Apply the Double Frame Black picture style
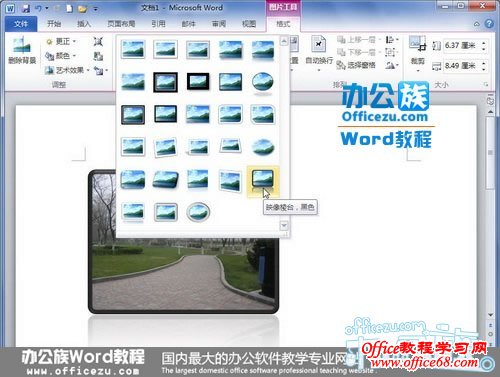The image size is (500, 377). tap(165, 82)
